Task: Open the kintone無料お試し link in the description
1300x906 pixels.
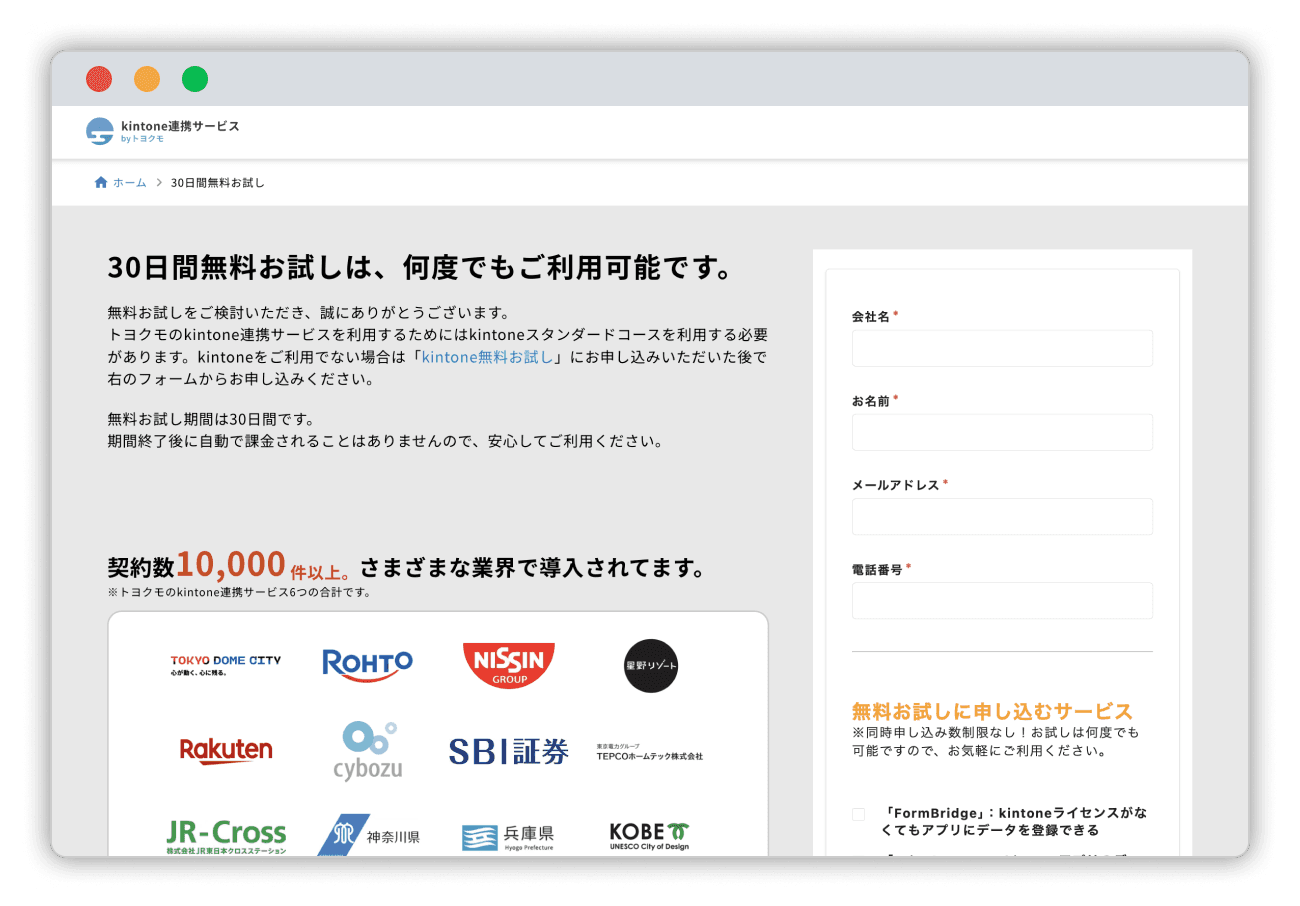Action: click(487, 357)
